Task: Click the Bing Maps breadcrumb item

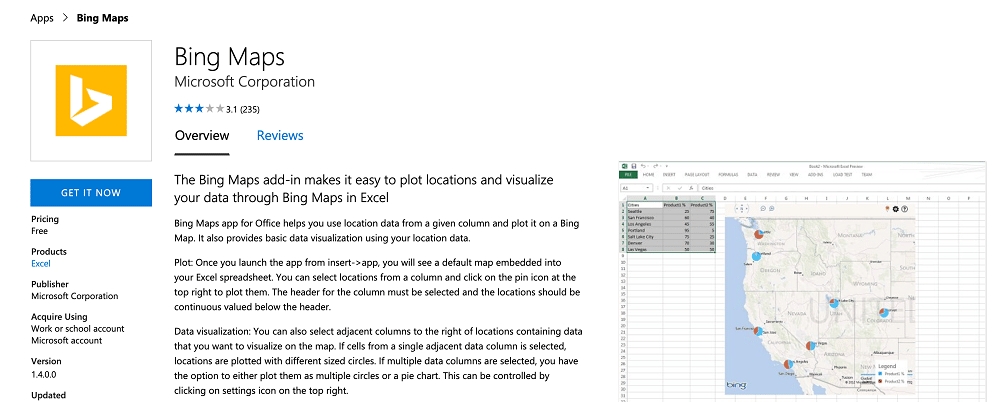Action: click(103, 18)
